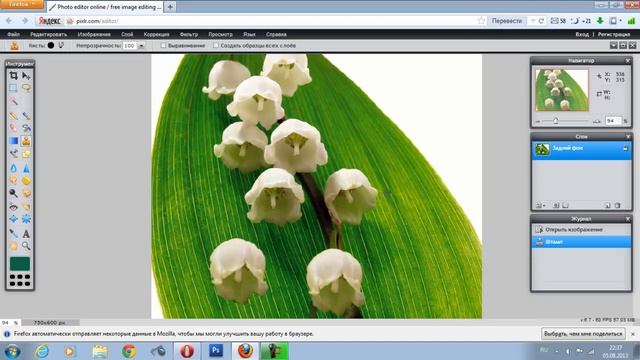
Task: Select the Pencil tool
Action: [13, 116]
